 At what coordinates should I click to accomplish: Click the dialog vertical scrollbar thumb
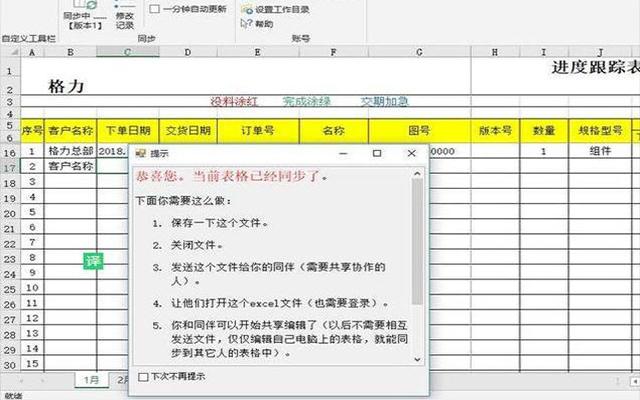coord(417,242)
